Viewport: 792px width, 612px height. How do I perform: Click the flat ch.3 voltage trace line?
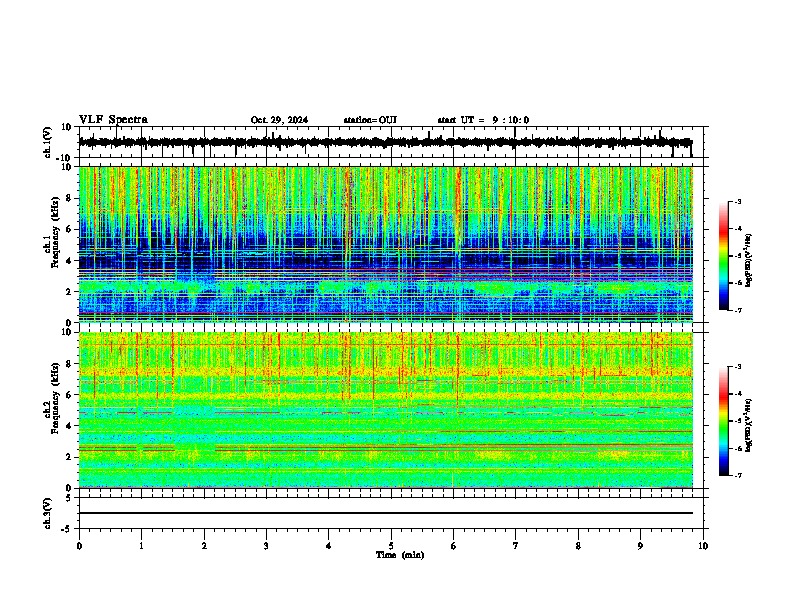[x=385, y=513]
